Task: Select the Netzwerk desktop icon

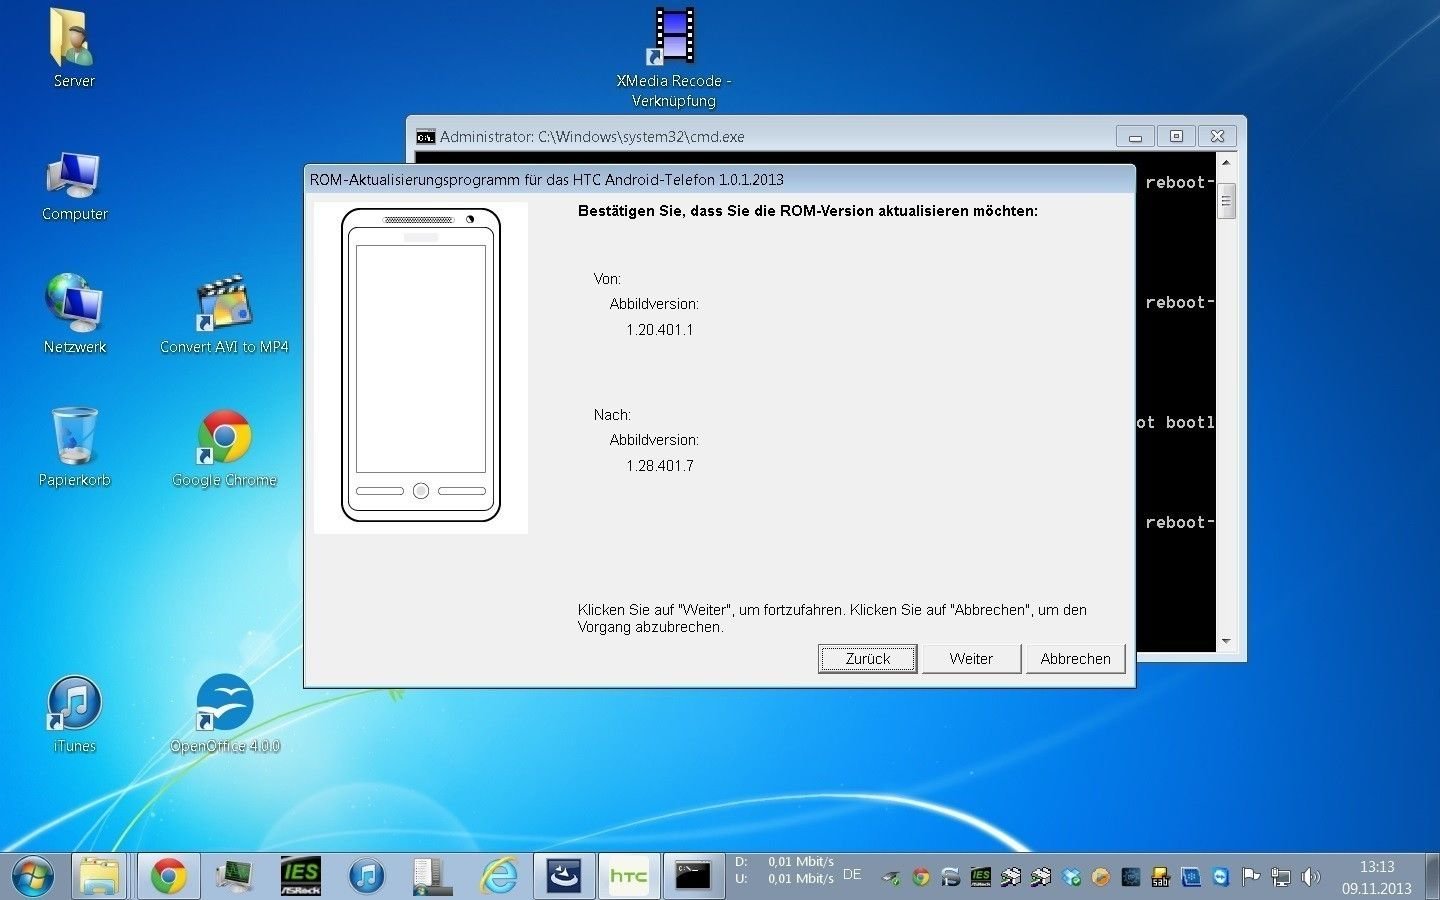Action: click(74, 314)
